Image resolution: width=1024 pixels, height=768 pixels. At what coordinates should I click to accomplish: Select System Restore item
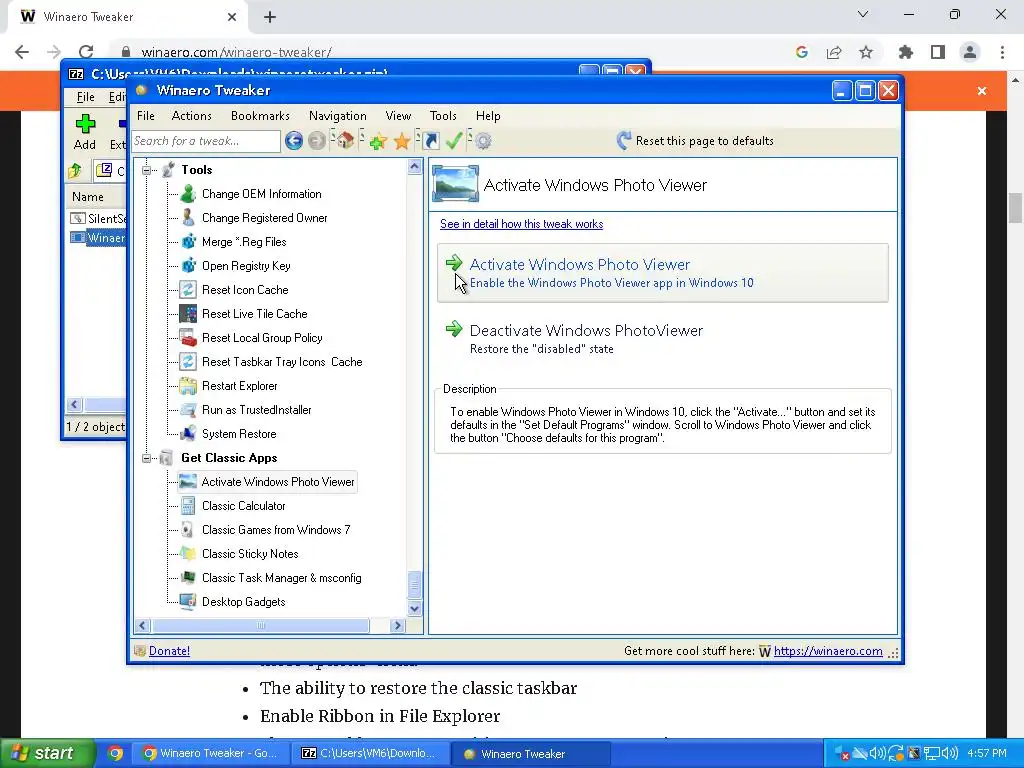239,434
